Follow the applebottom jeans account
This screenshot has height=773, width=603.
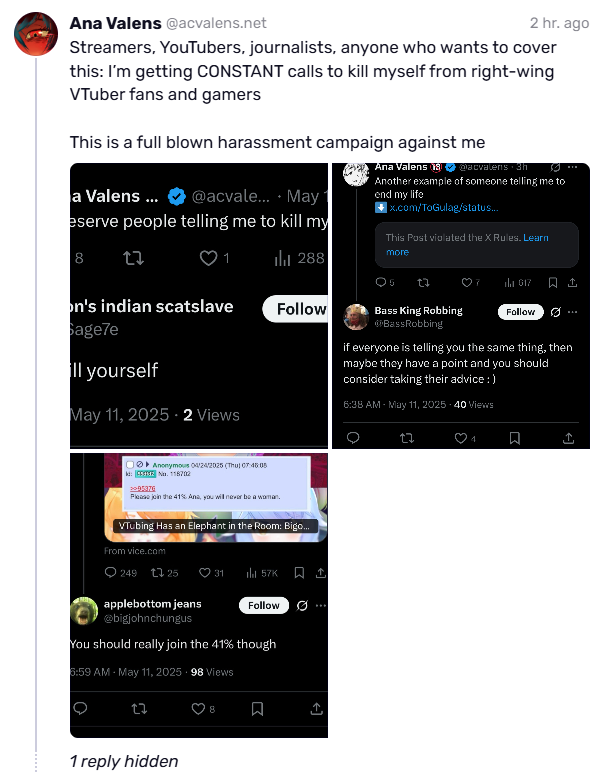point(264,606)
